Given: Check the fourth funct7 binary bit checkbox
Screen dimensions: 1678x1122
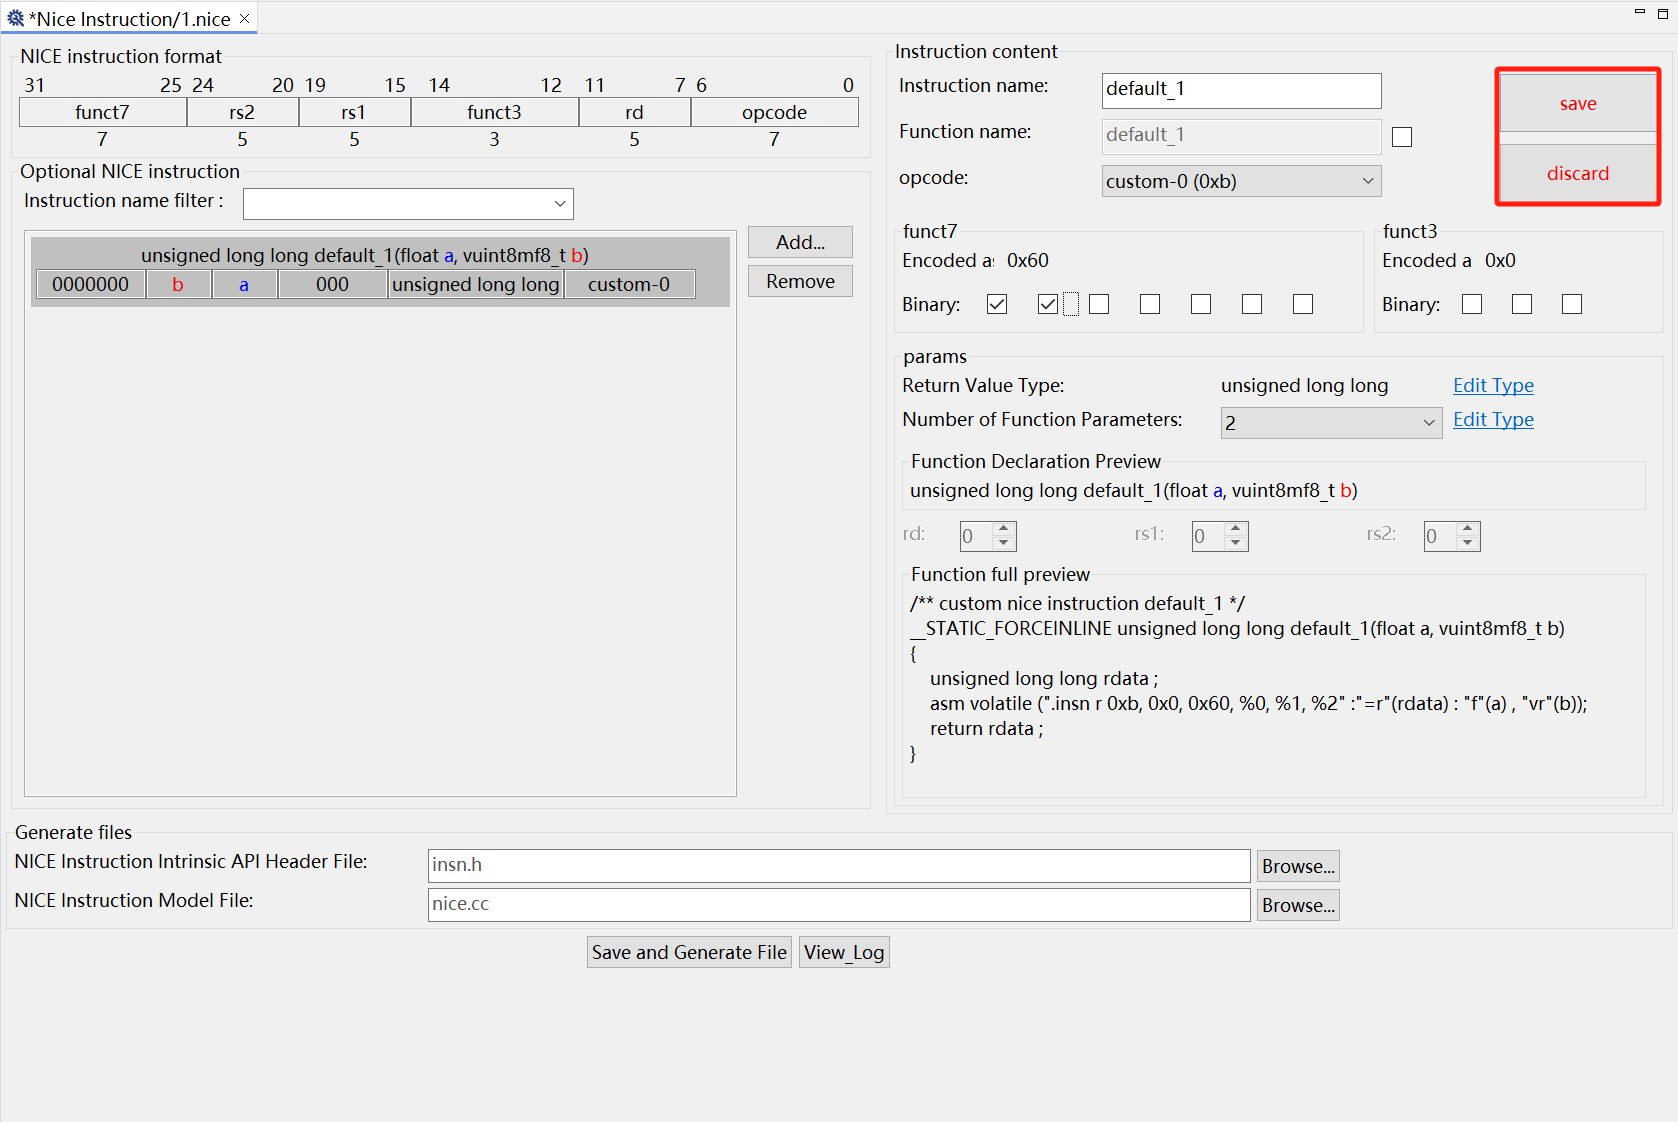Looking at the screenshot, I should tap(1150, 304).
